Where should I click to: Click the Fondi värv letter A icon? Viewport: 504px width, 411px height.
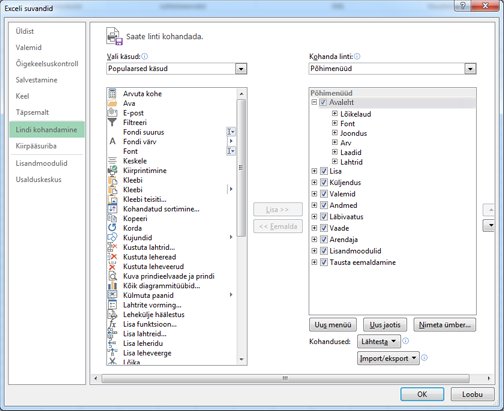(112, 141)
